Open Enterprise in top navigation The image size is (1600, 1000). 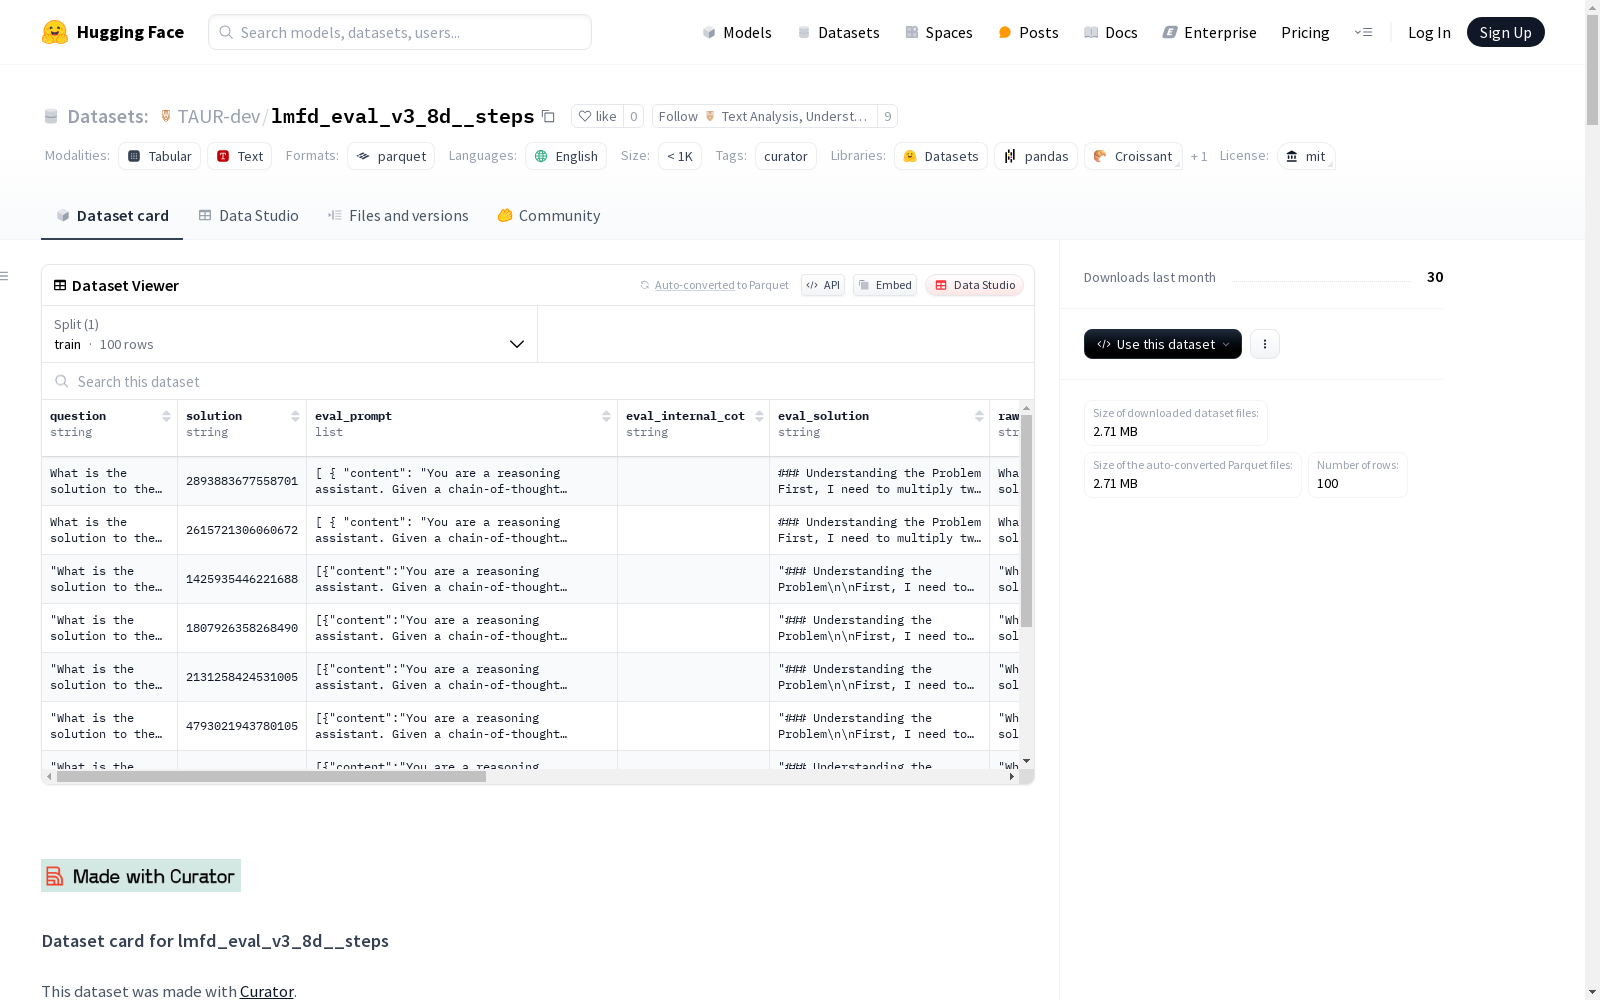(1209, 32)
